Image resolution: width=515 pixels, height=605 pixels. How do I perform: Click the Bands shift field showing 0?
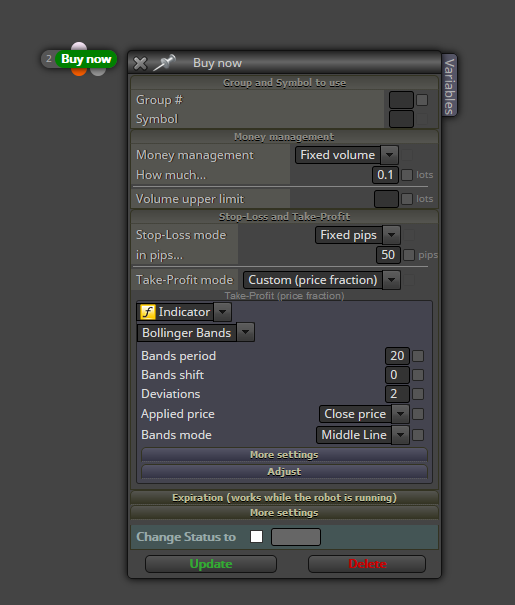397,375
